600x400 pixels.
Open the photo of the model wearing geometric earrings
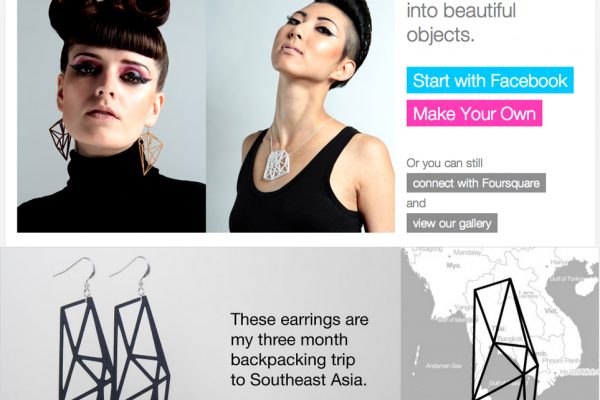click(x=111, y=116)
